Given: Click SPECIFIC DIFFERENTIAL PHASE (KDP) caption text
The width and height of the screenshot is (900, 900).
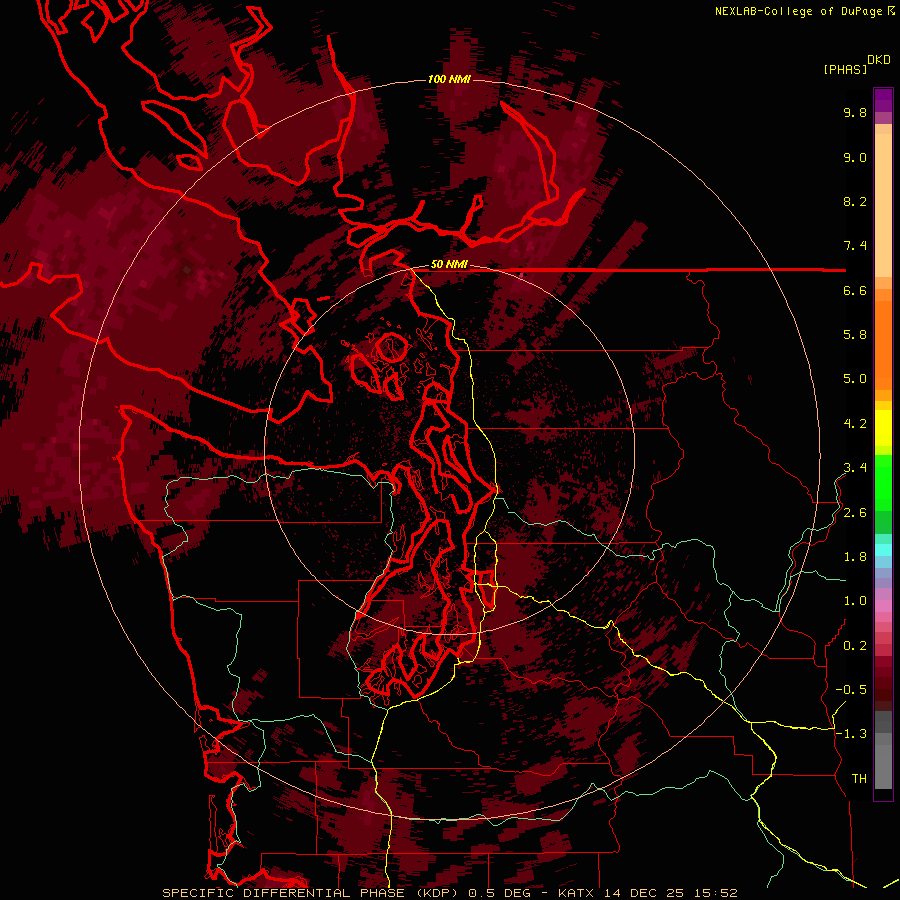Looking at the screenshot, I should pos(312,893).
